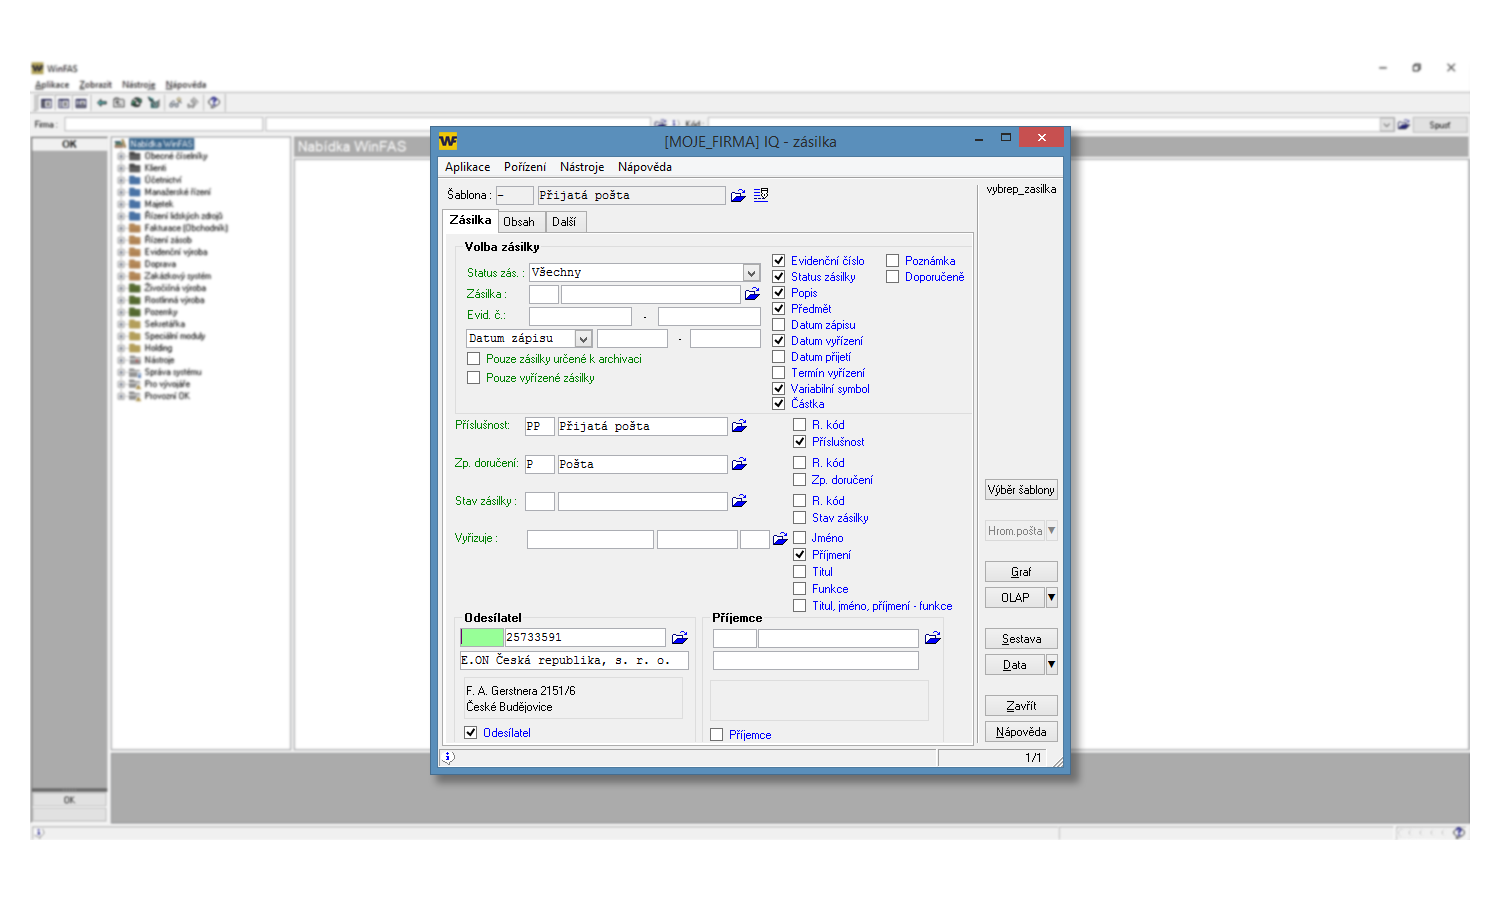Expand the Holding tree node in WinFAS
This screenshot has height=900, width=1500.
122,348
